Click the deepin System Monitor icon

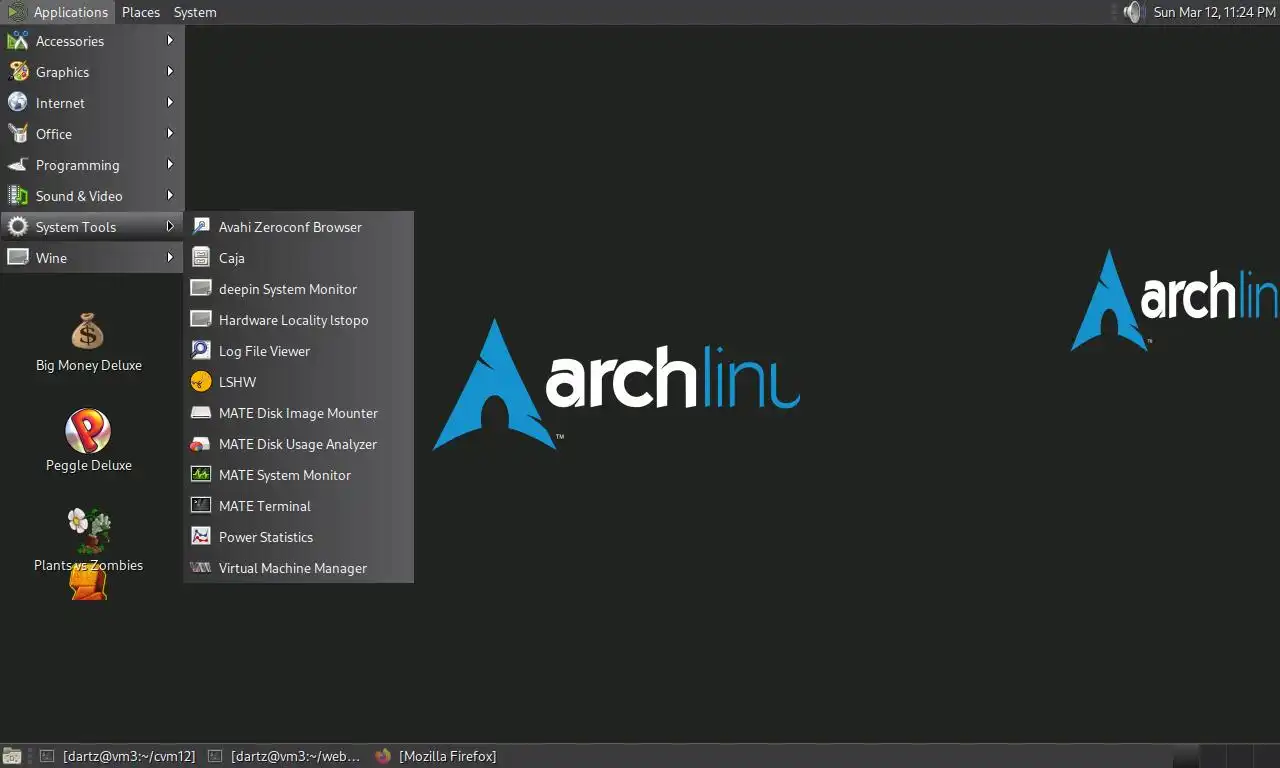[x=201, y=289]
